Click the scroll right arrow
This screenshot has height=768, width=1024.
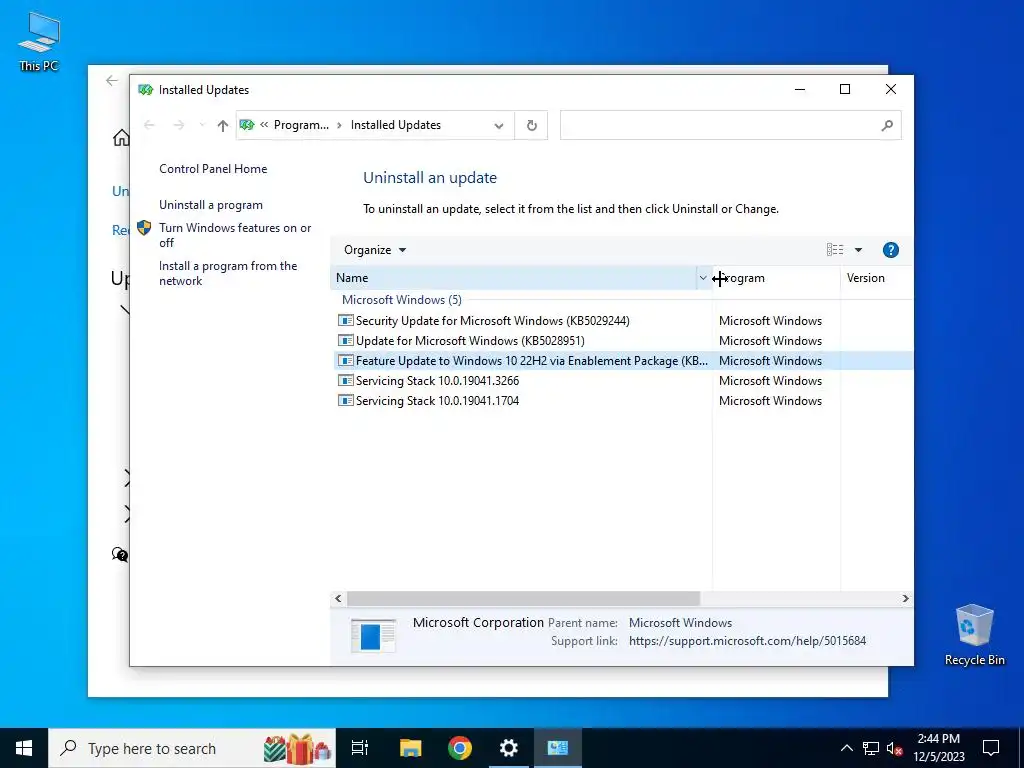[905, 599]
